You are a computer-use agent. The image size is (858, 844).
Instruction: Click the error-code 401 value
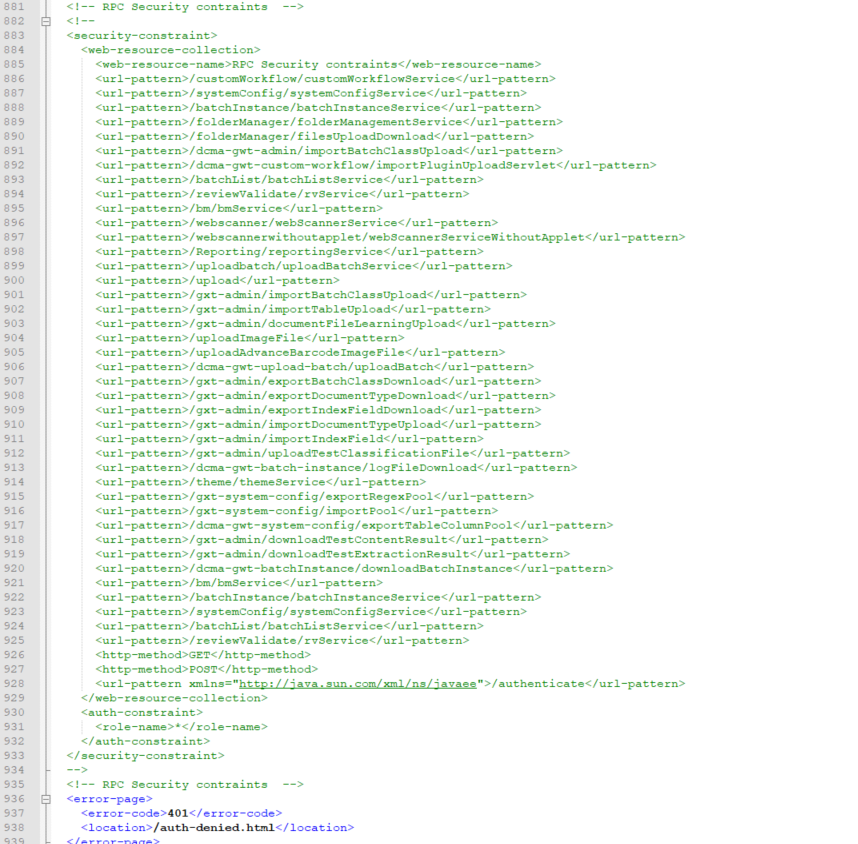point(178,813)
